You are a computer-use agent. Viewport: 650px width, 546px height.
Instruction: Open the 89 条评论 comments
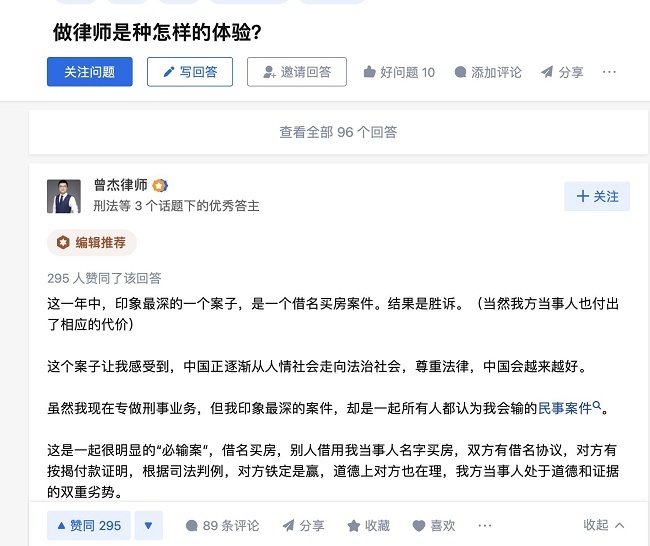tap(222, 525)
